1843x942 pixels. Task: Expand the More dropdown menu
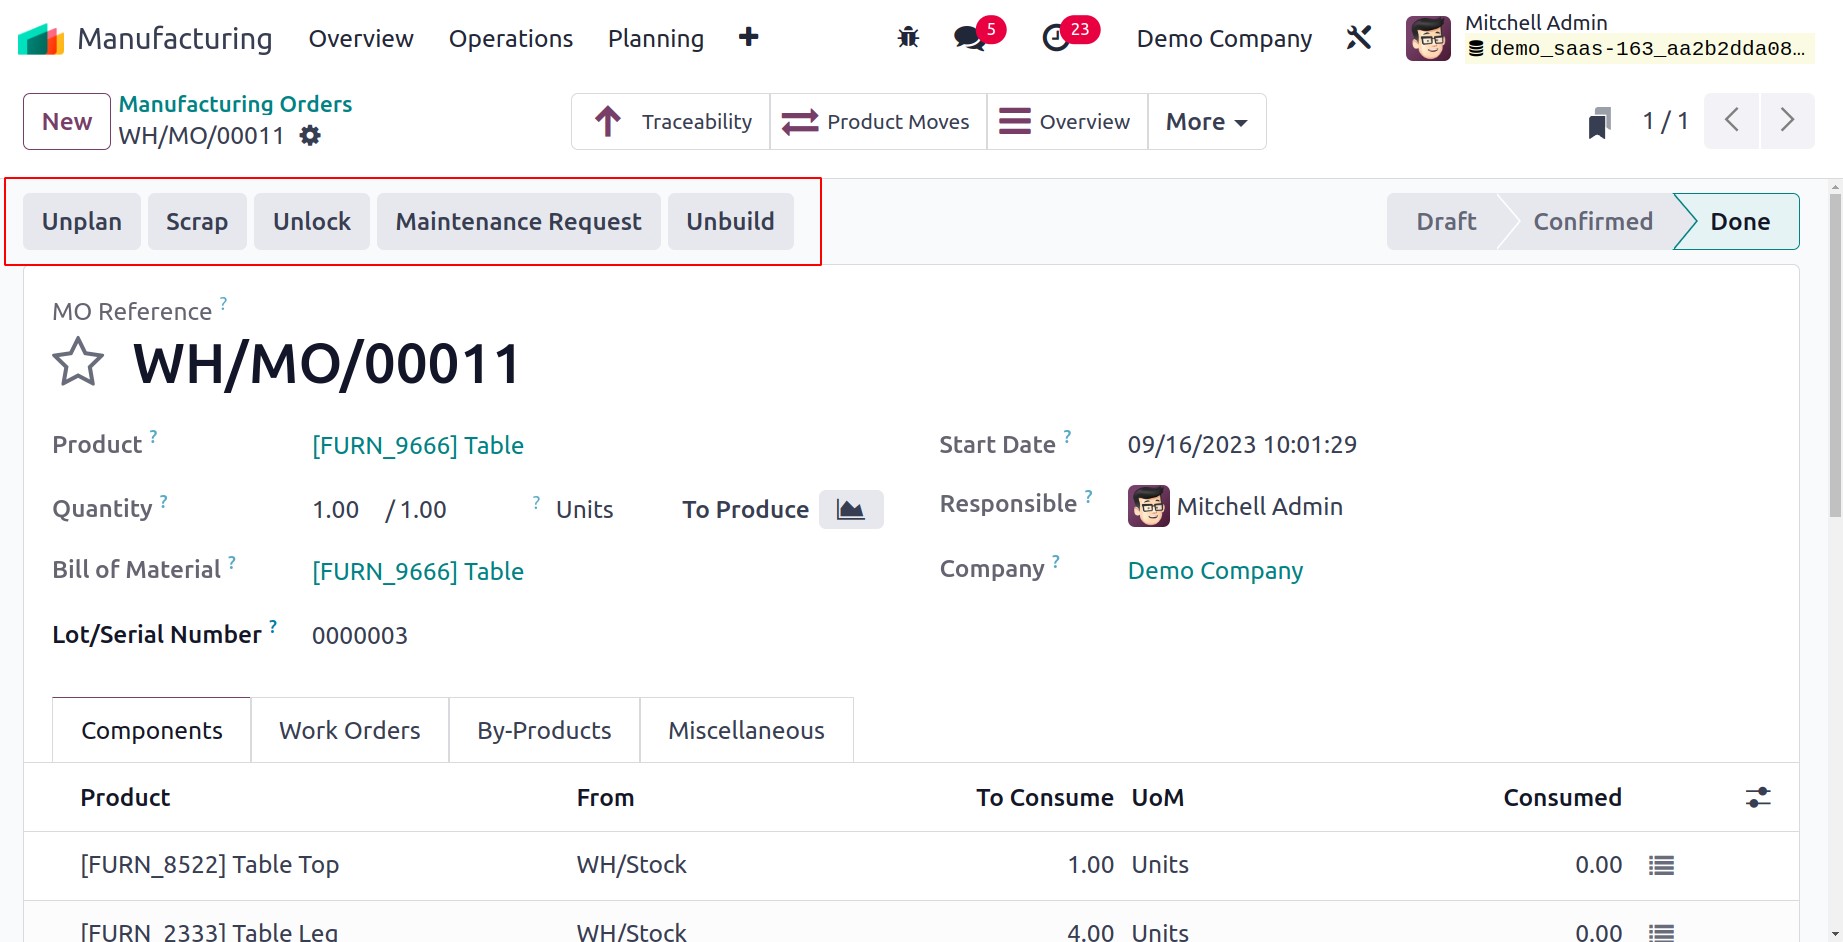1207,122
